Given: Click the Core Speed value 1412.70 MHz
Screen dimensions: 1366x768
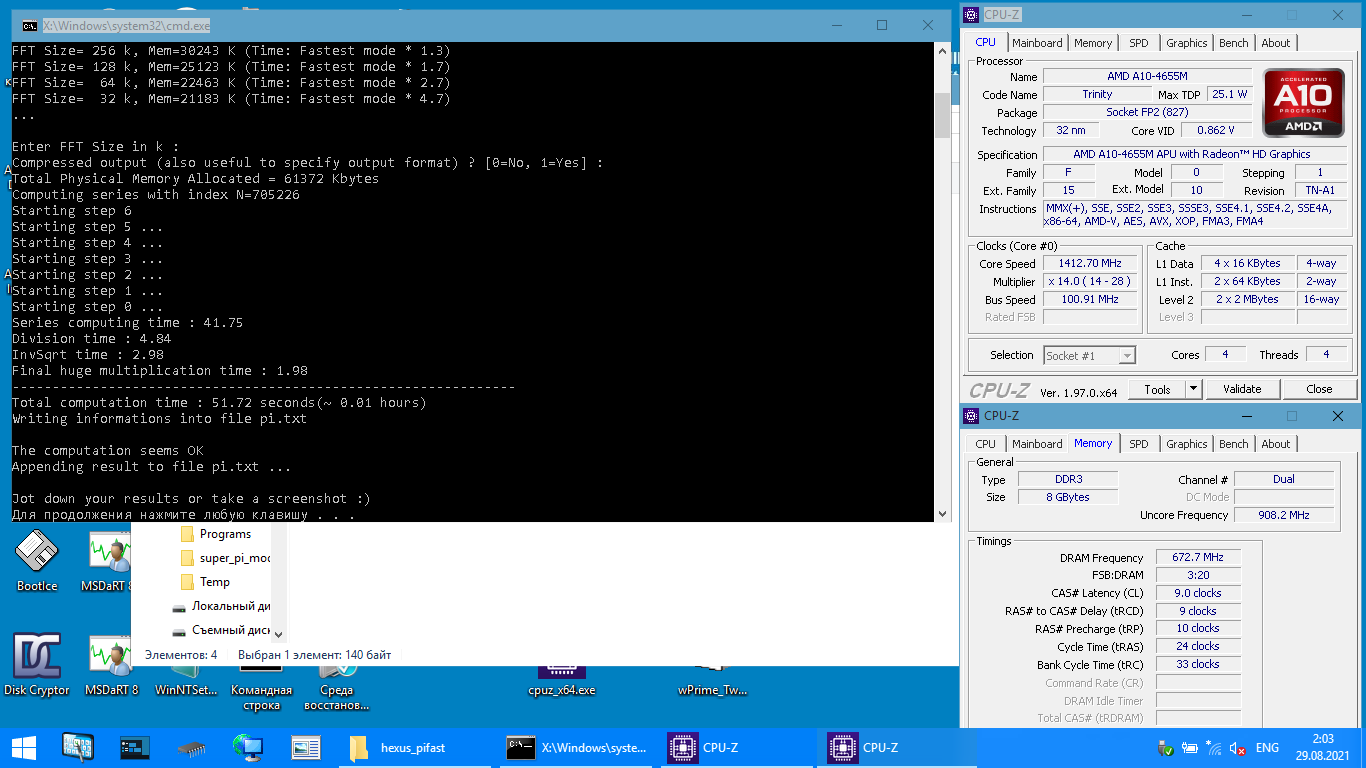Looking at the screenshot, I should pos(1090,264).
